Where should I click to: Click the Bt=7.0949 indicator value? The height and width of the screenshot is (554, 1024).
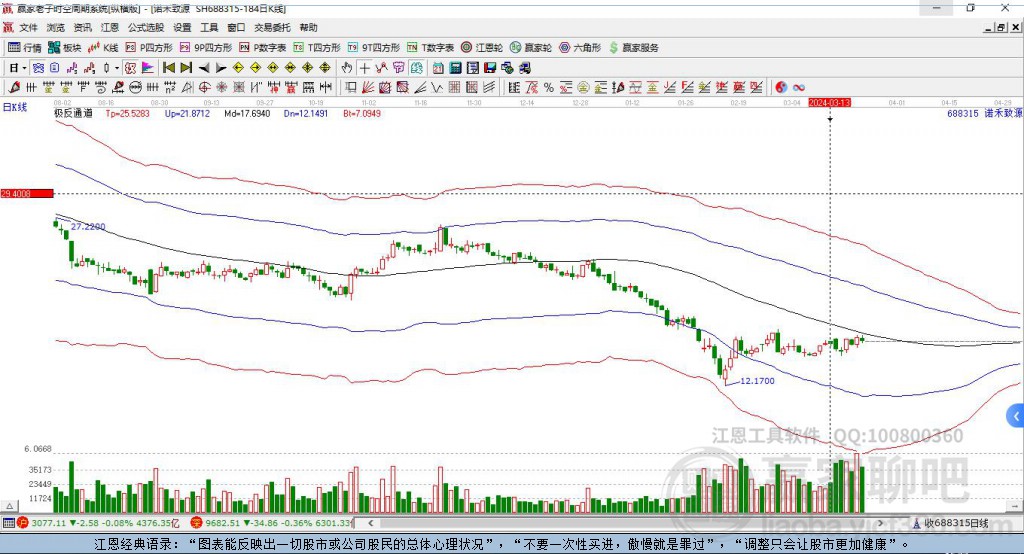[362, 113]
